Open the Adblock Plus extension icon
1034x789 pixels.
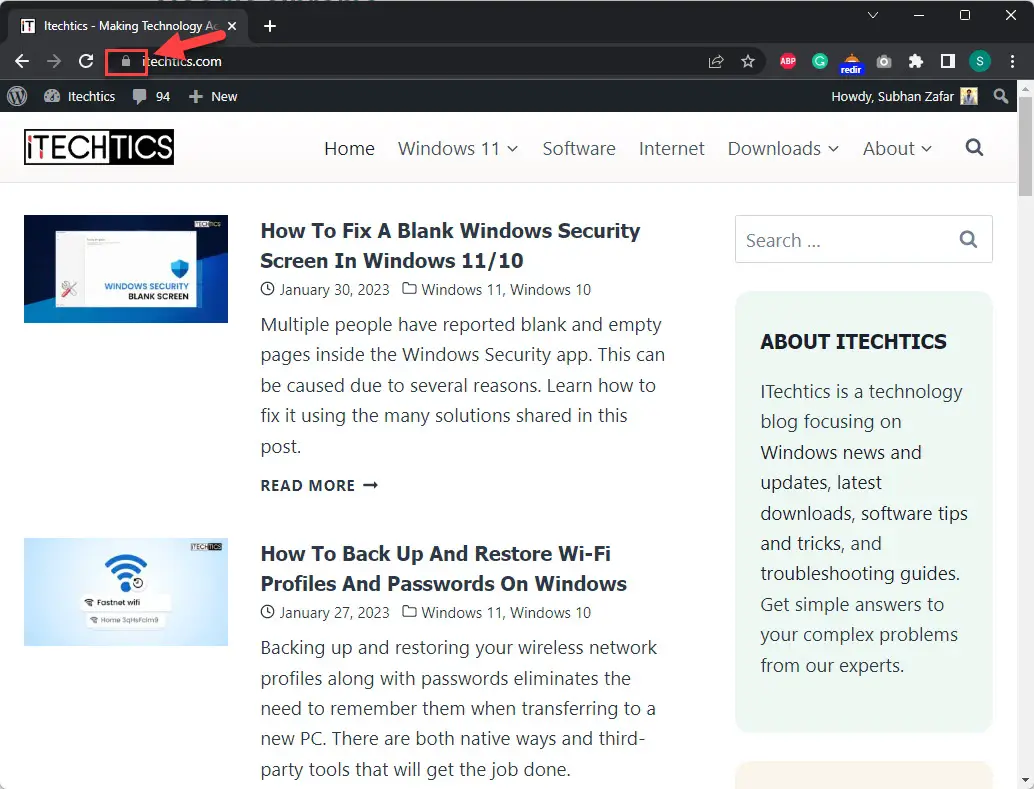click(787, 61)
